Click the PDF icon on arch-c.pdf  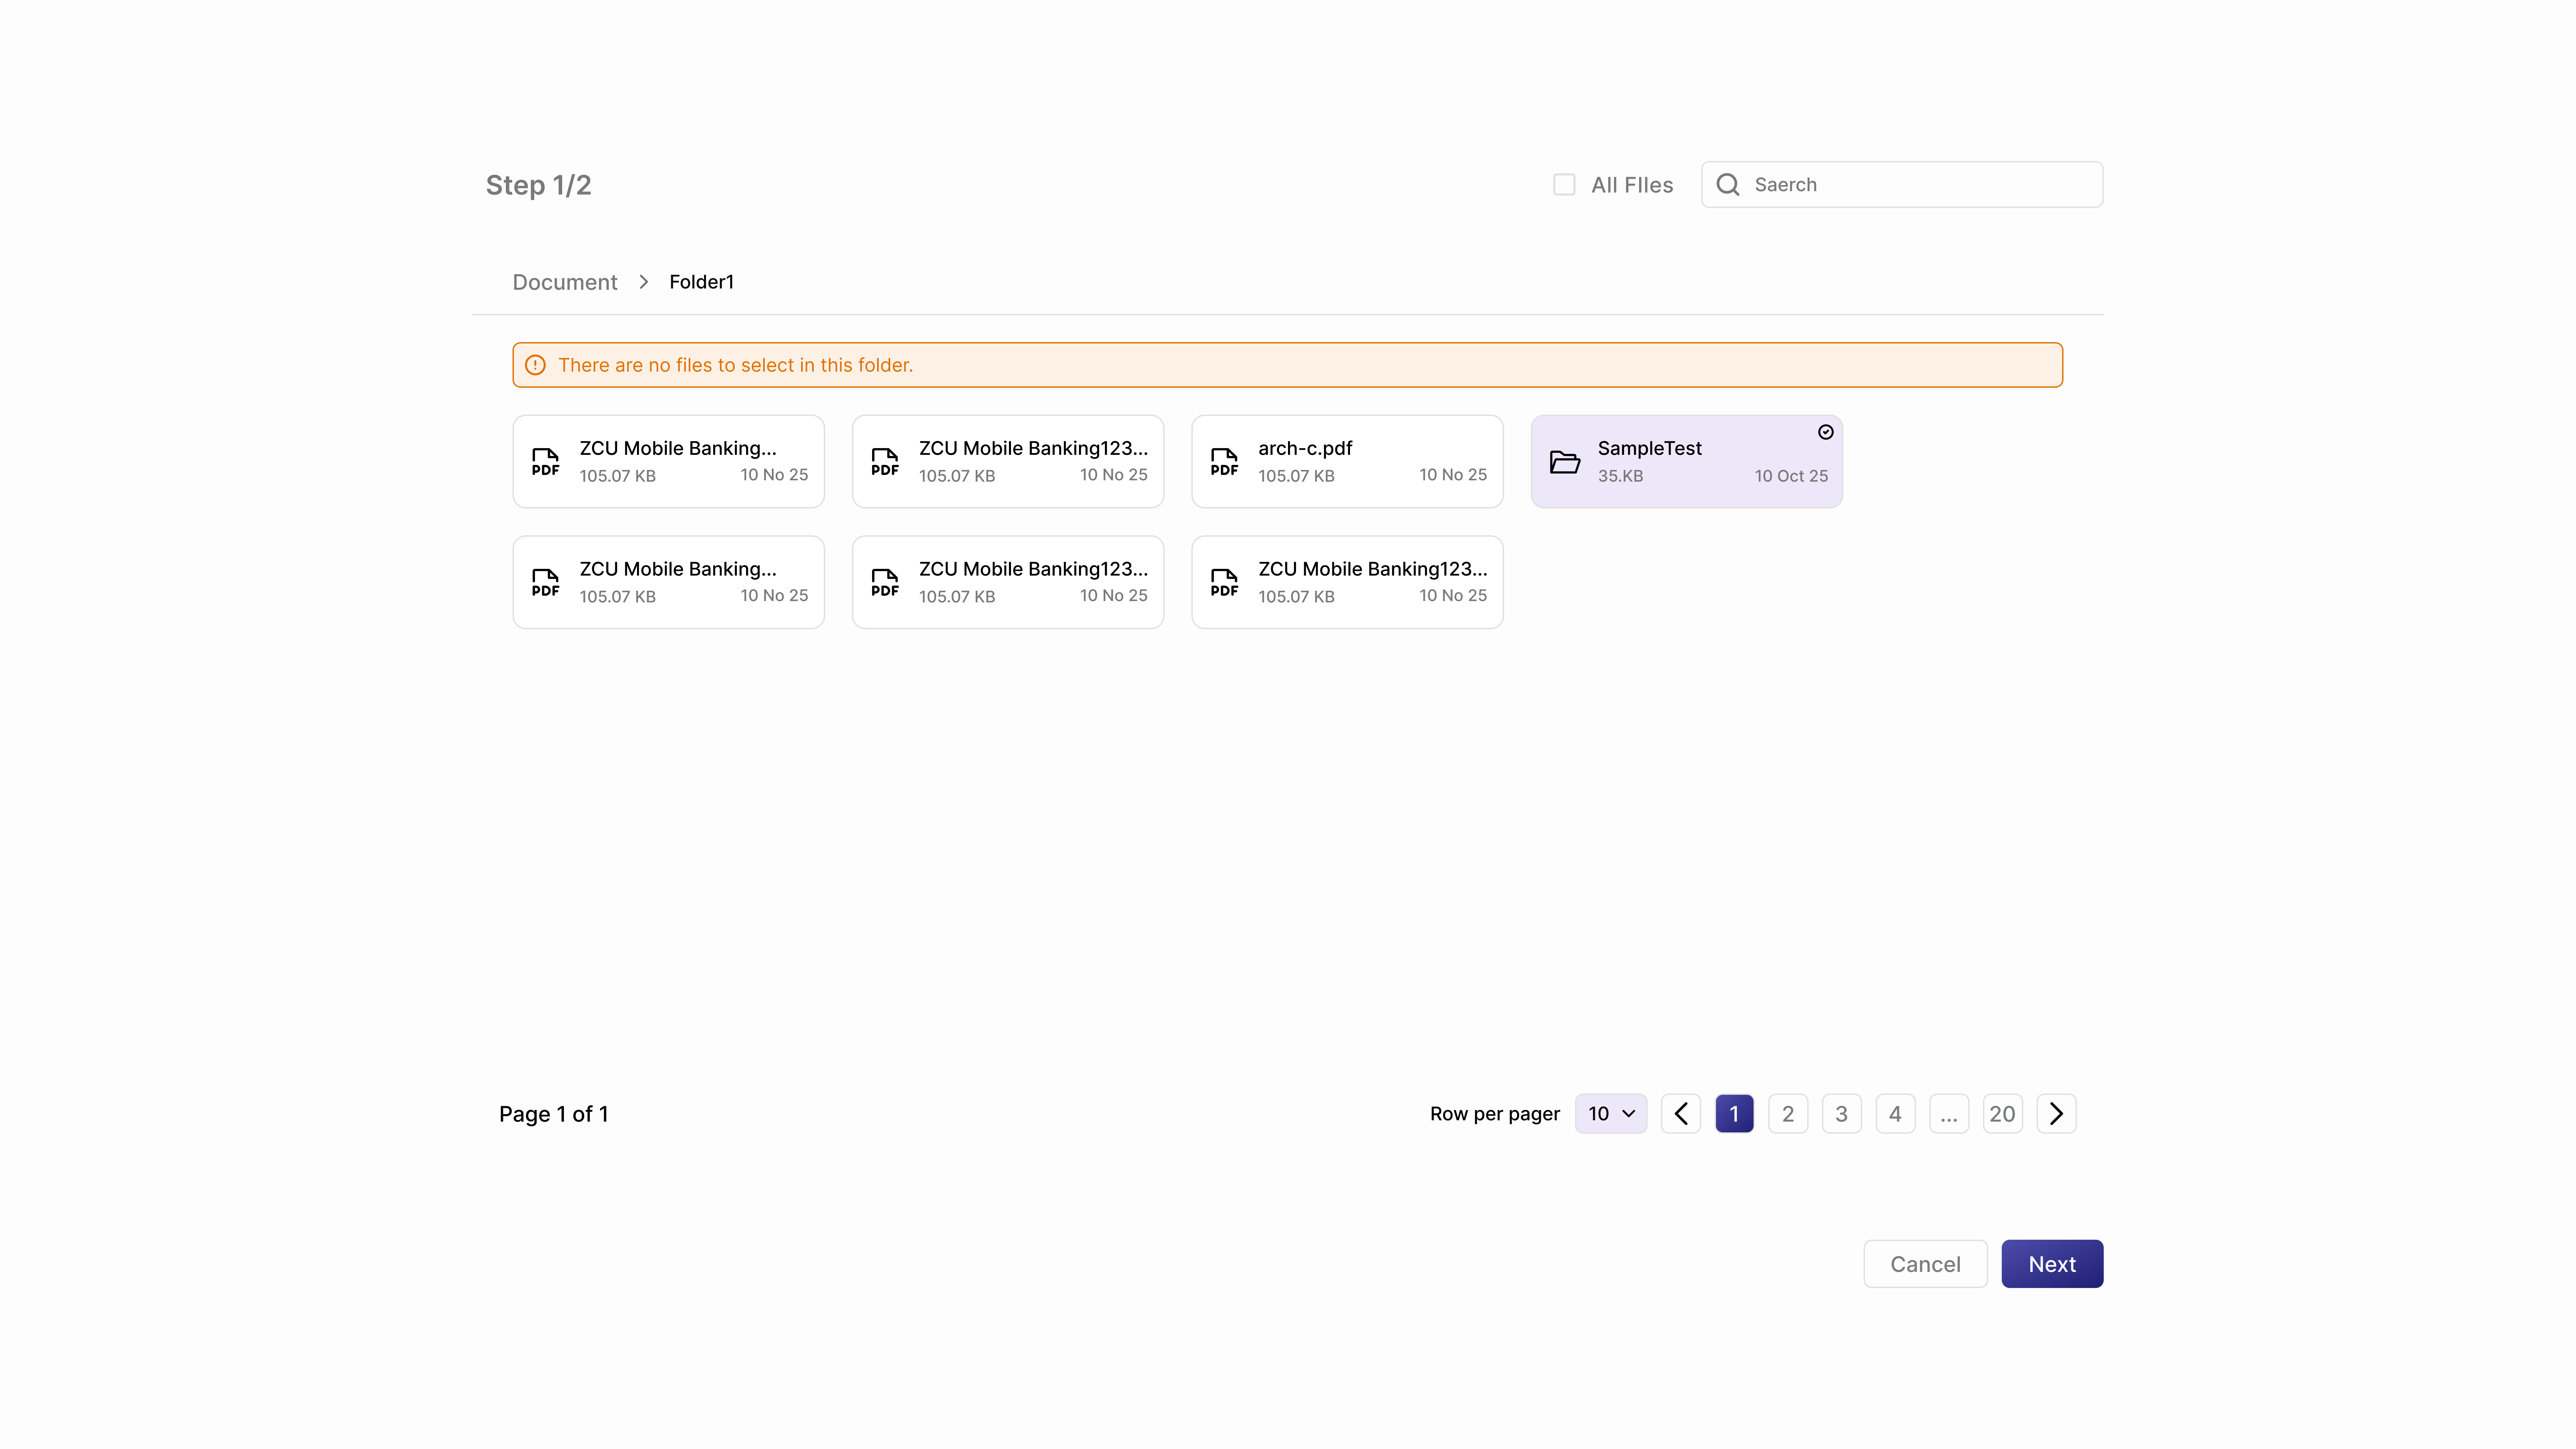[x=1224, y=462]
